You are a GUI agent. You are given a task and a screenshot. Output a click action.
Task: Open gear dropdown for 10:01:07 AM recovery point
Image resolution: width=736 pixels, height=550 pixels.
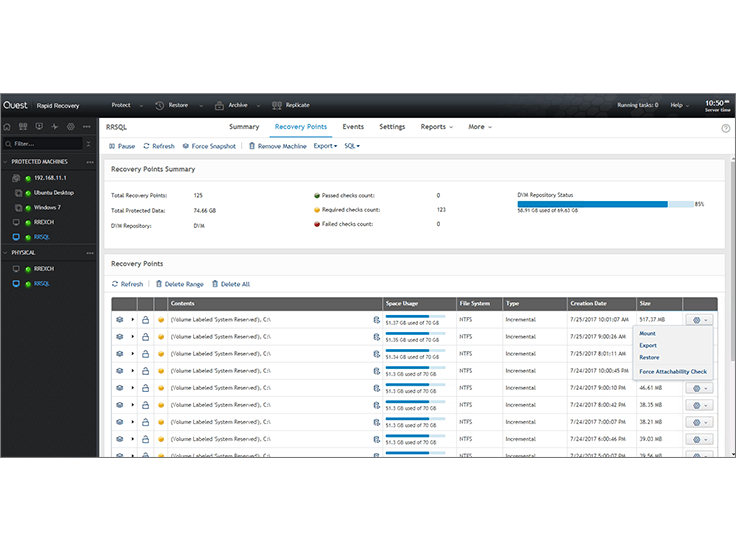coord(699,320)
